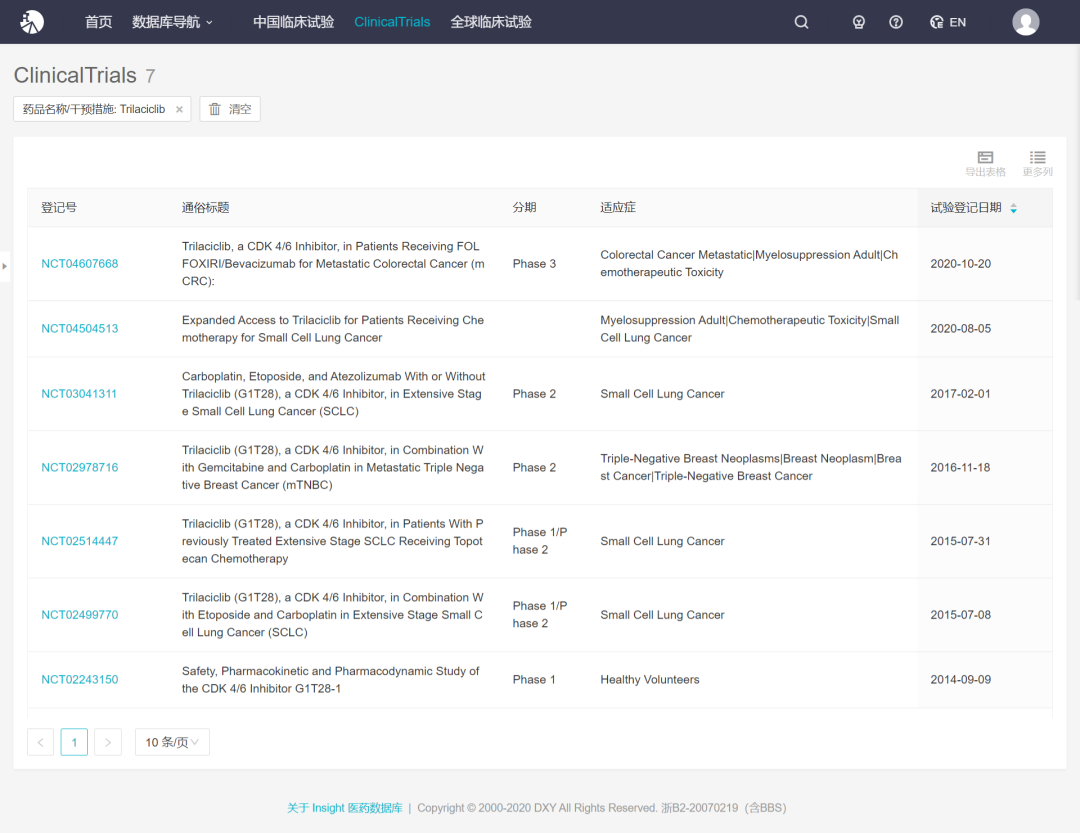Click title 'Expanded Access to Trilaciclib'
Viewport: 1080px width, 833px height.
click(333, 329)
